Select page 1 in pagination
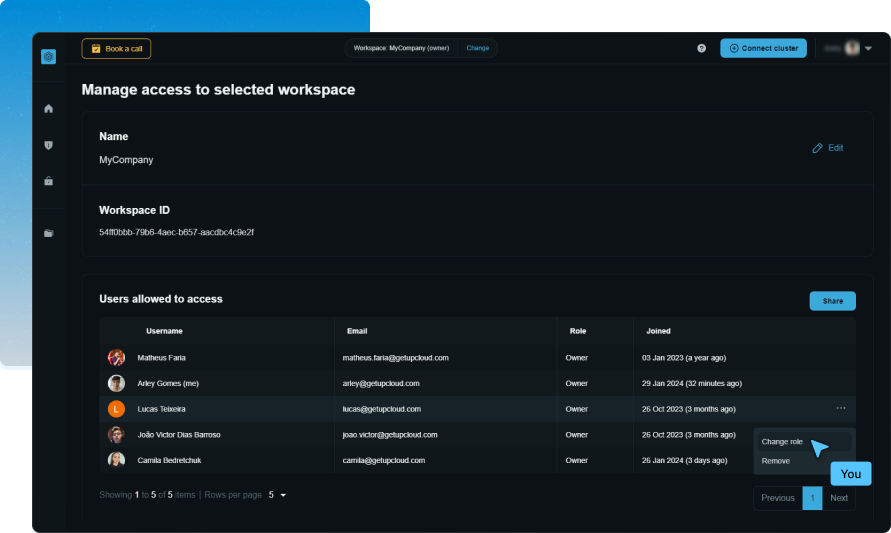This screenshot has height=533, width=891. (812, 498)
